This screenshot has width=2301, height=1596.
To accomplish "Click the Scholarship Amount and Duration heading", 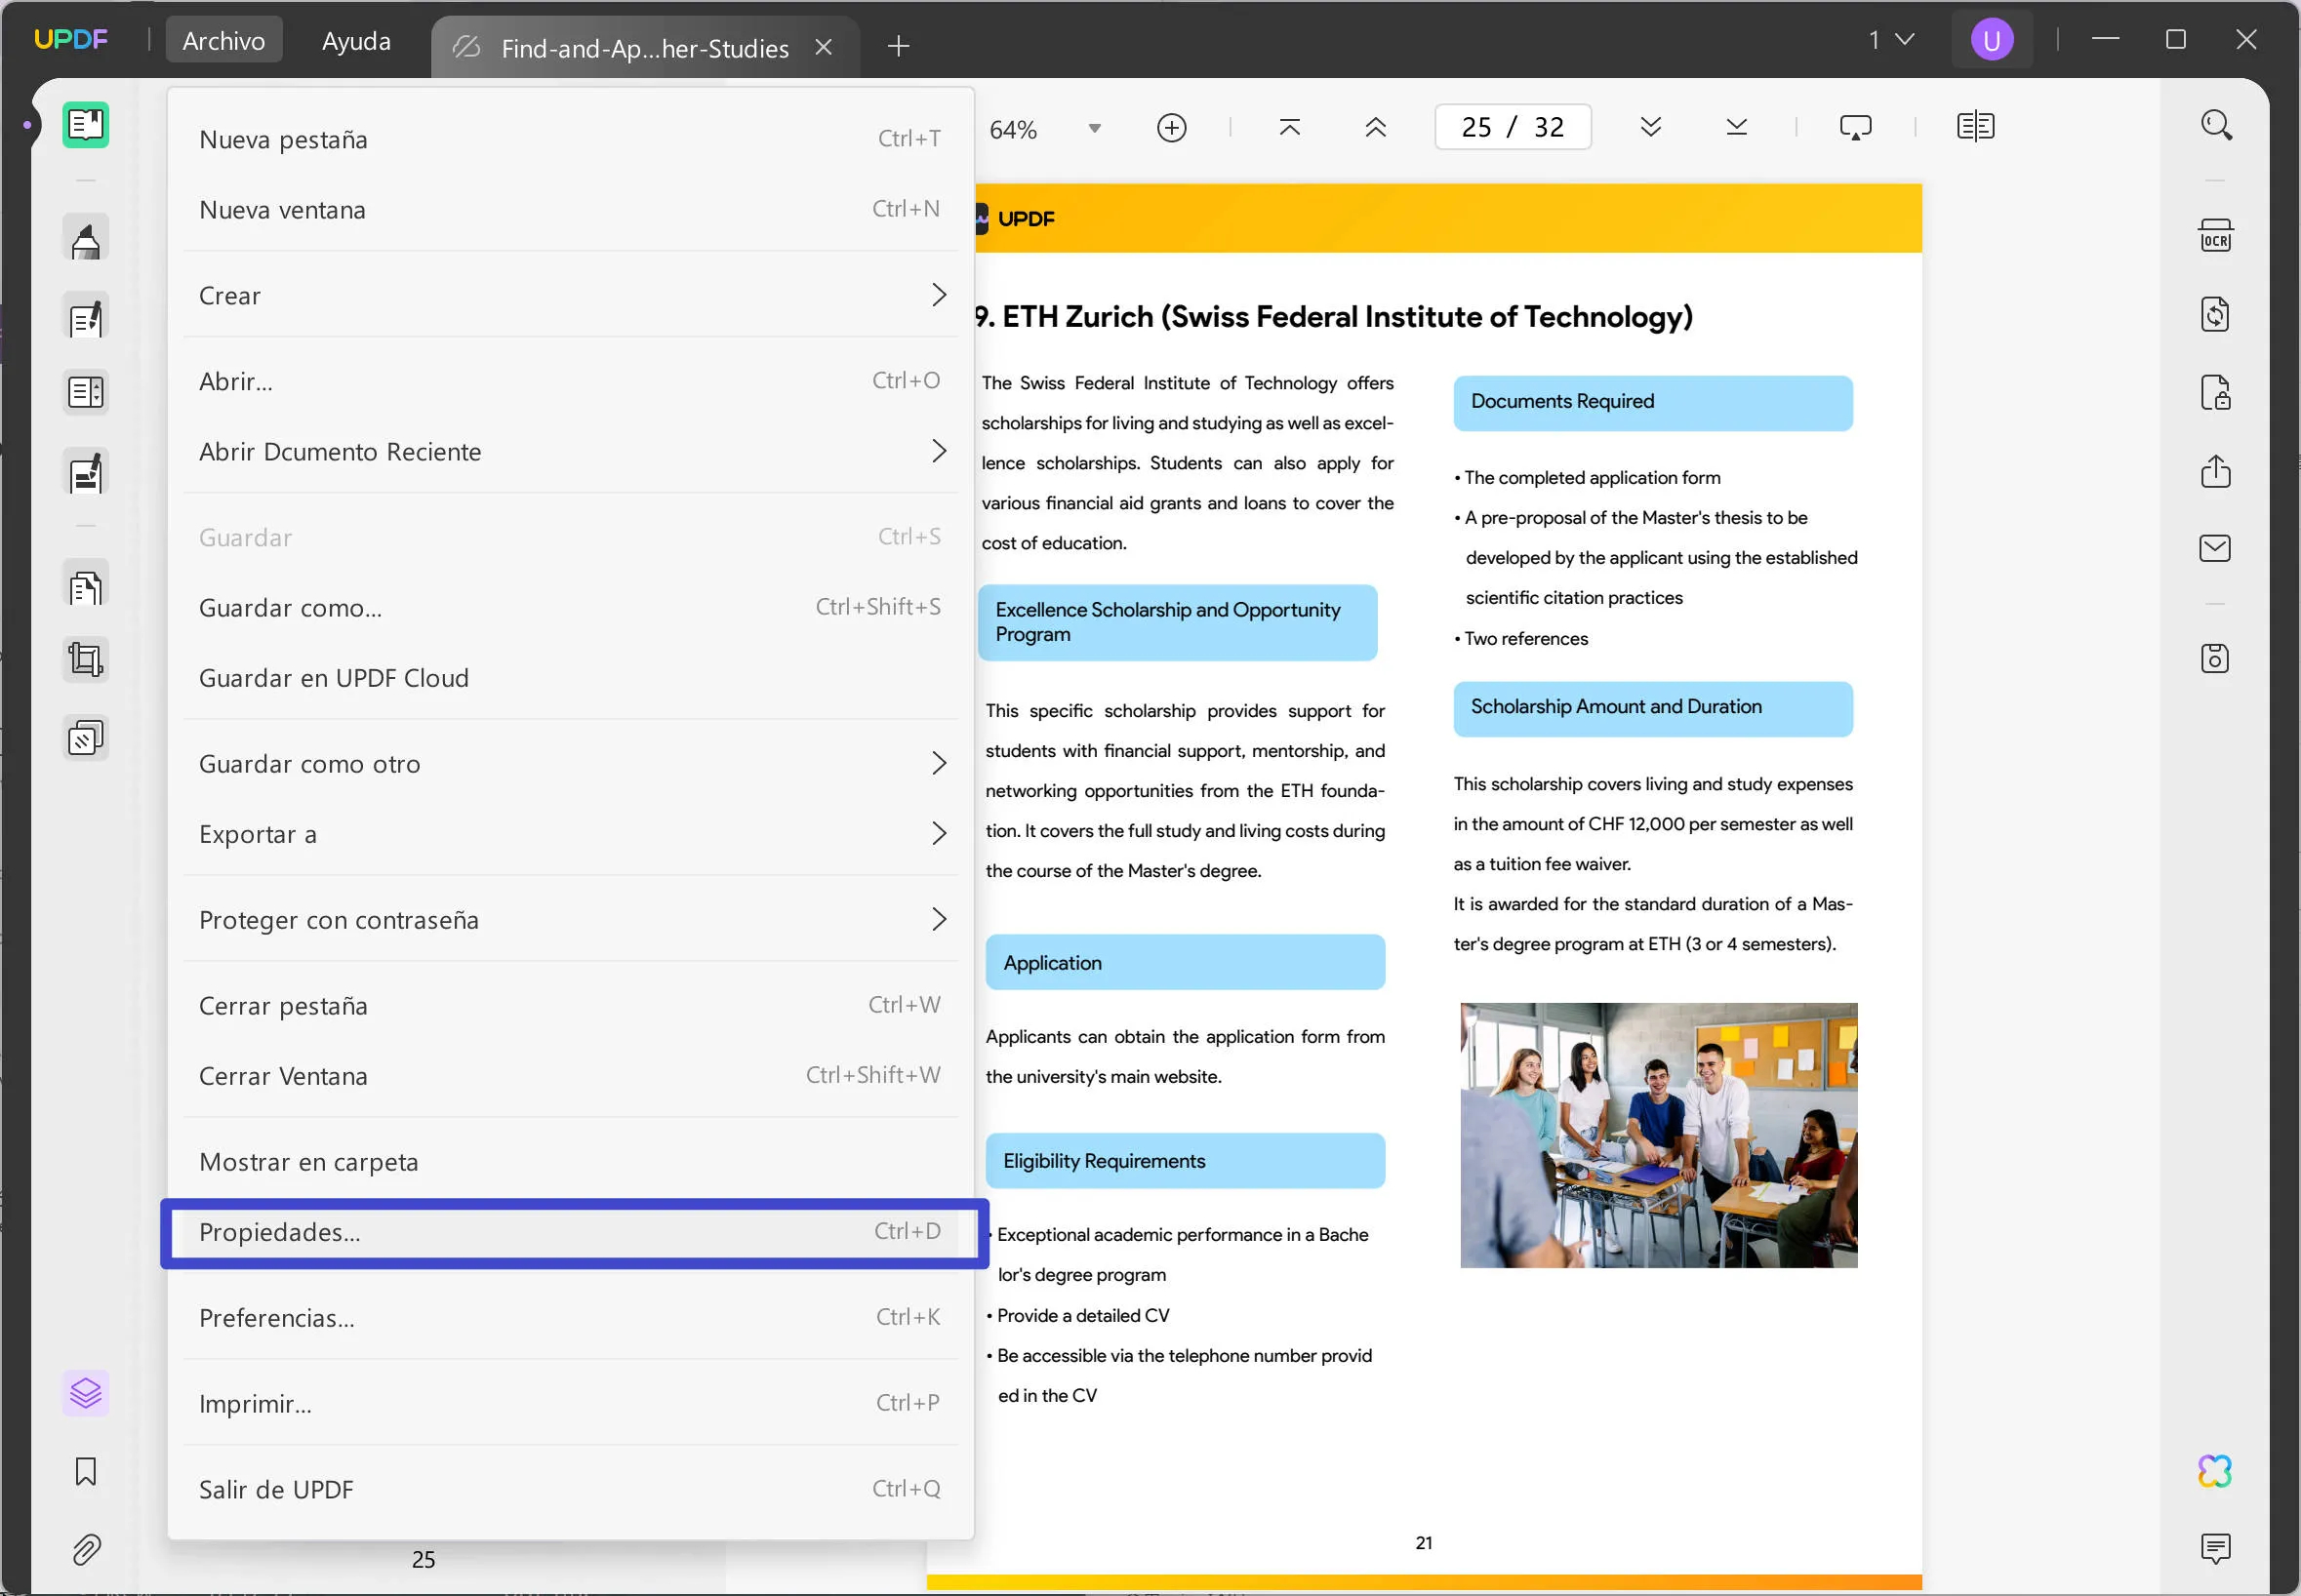I will tap(1653, 708).
